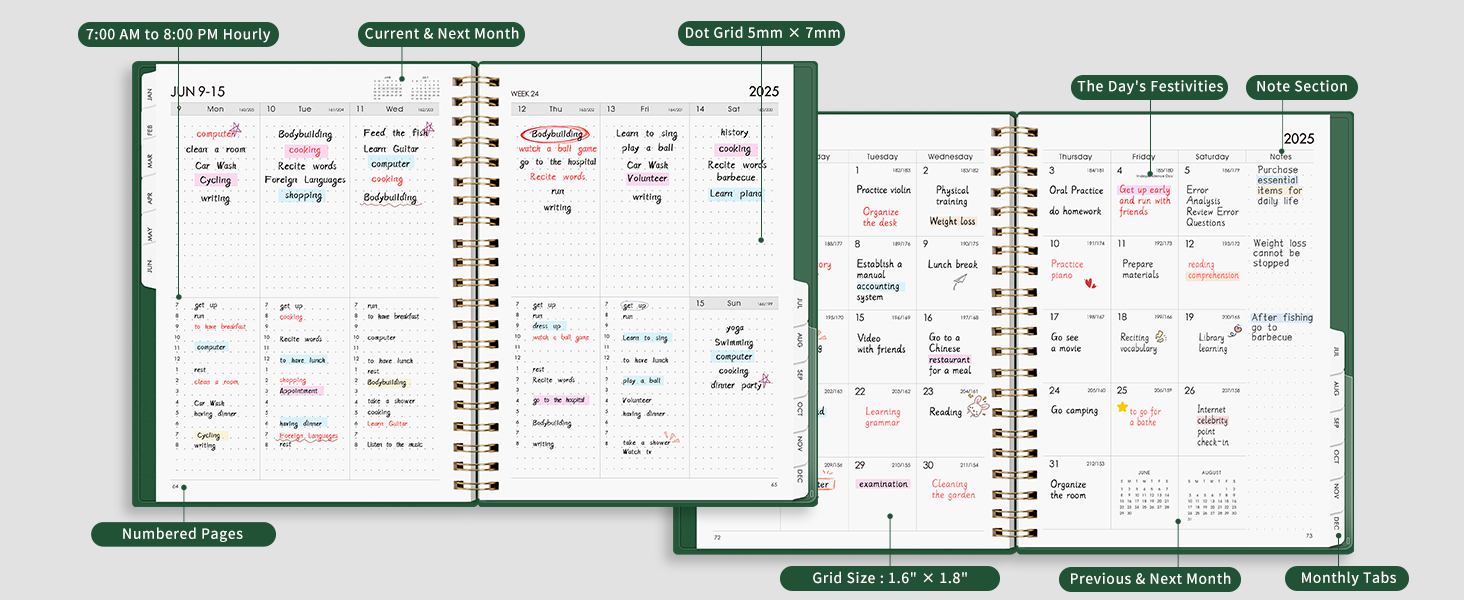The width and height of the screenshot is (1464, 600).
Task: Click the 'Monthly Tabs' badge
Action: (1346, 577)
